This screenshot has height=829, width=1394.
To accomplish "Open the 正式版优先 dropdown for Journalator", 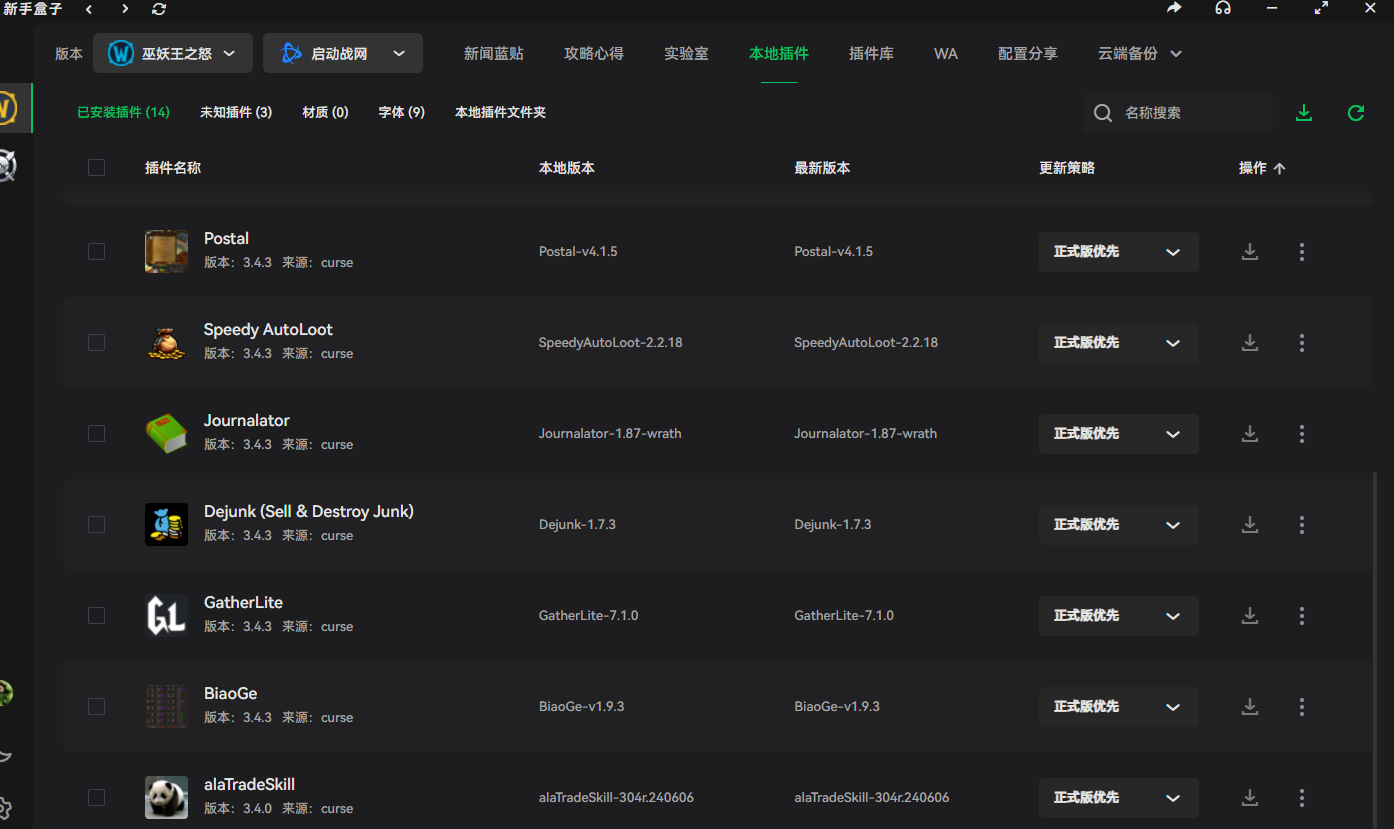I will tap(1118, 434).
